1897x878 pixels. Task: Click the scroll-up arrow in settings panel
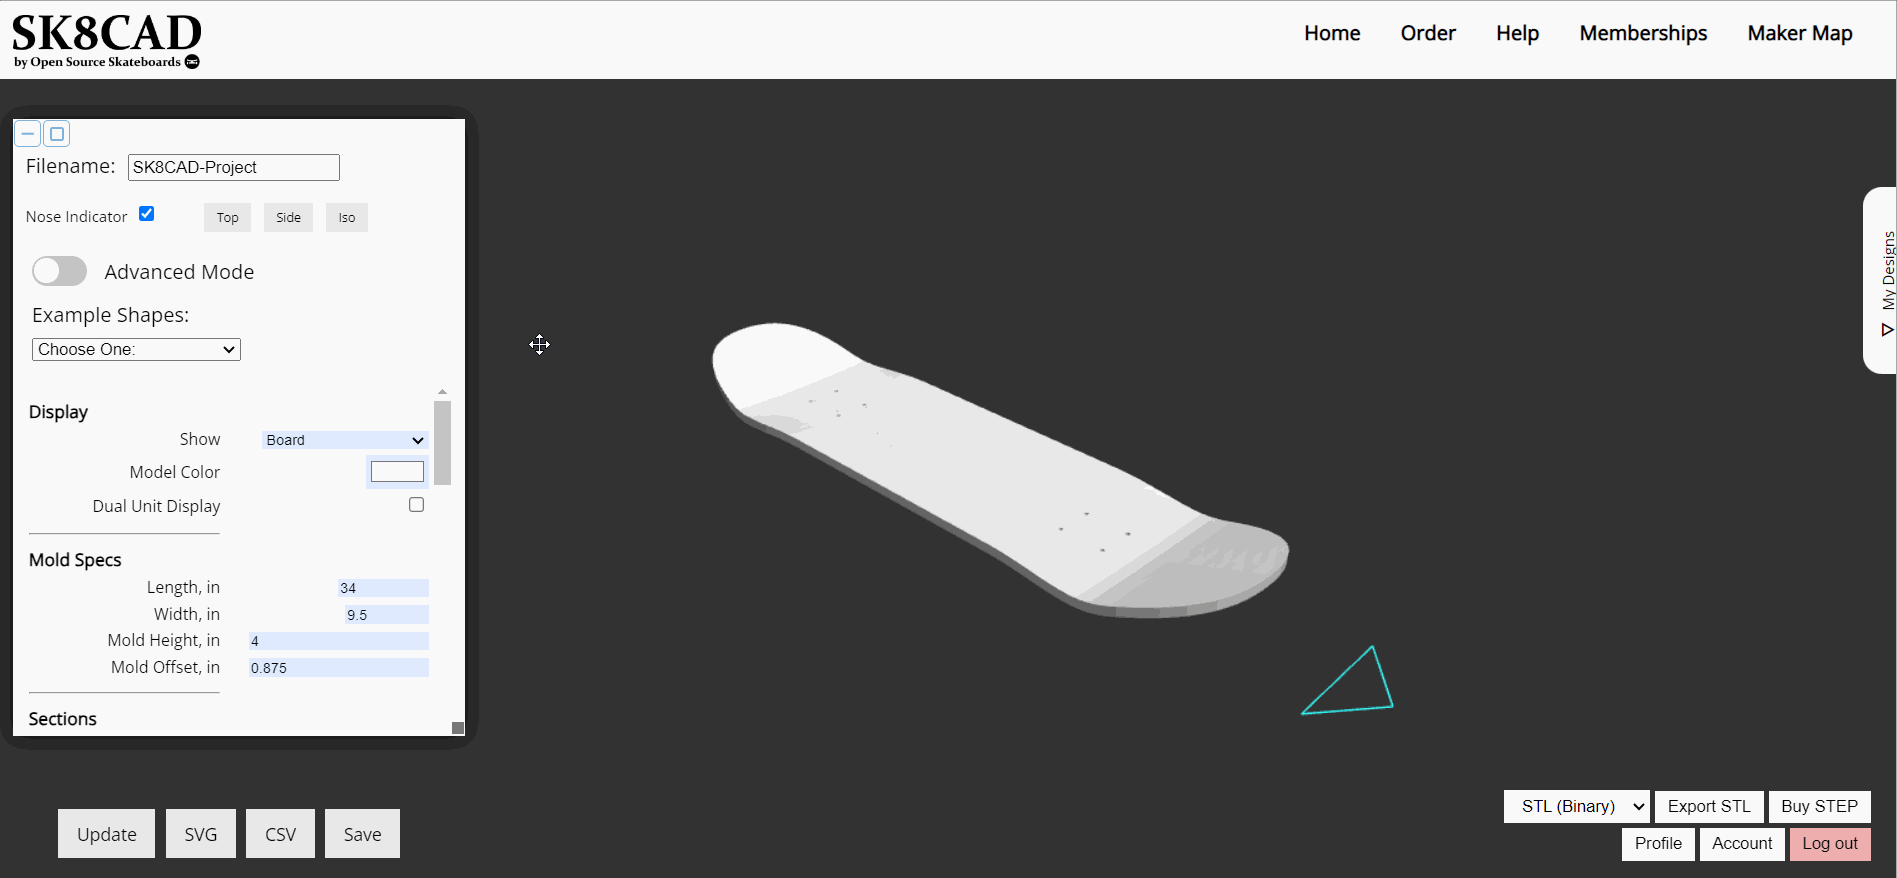click(x=442, y=392)
